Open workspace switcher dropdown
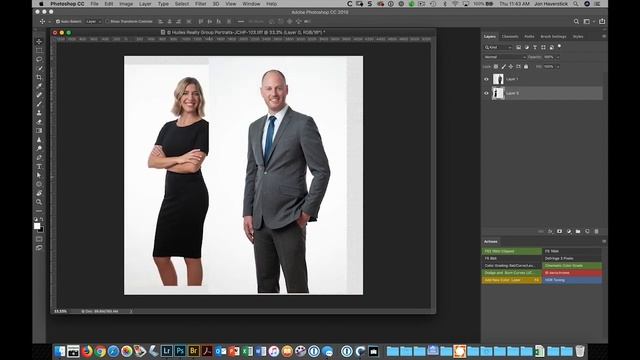640x360 pixels. pyautogui.click(x=588, y=21)
